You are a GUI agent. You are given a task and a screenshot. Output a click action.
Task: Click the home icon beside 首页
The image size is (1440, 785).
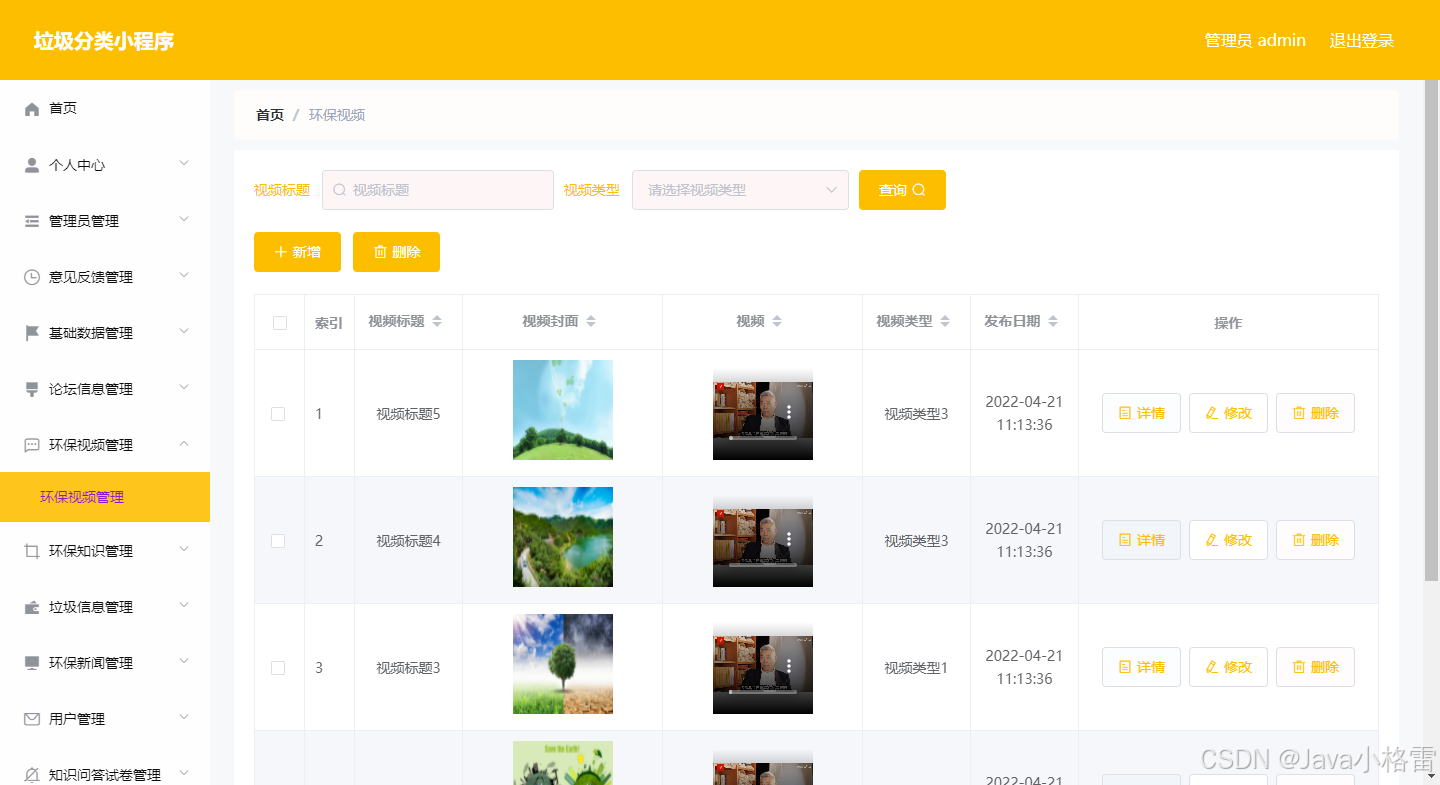(31, 108)
